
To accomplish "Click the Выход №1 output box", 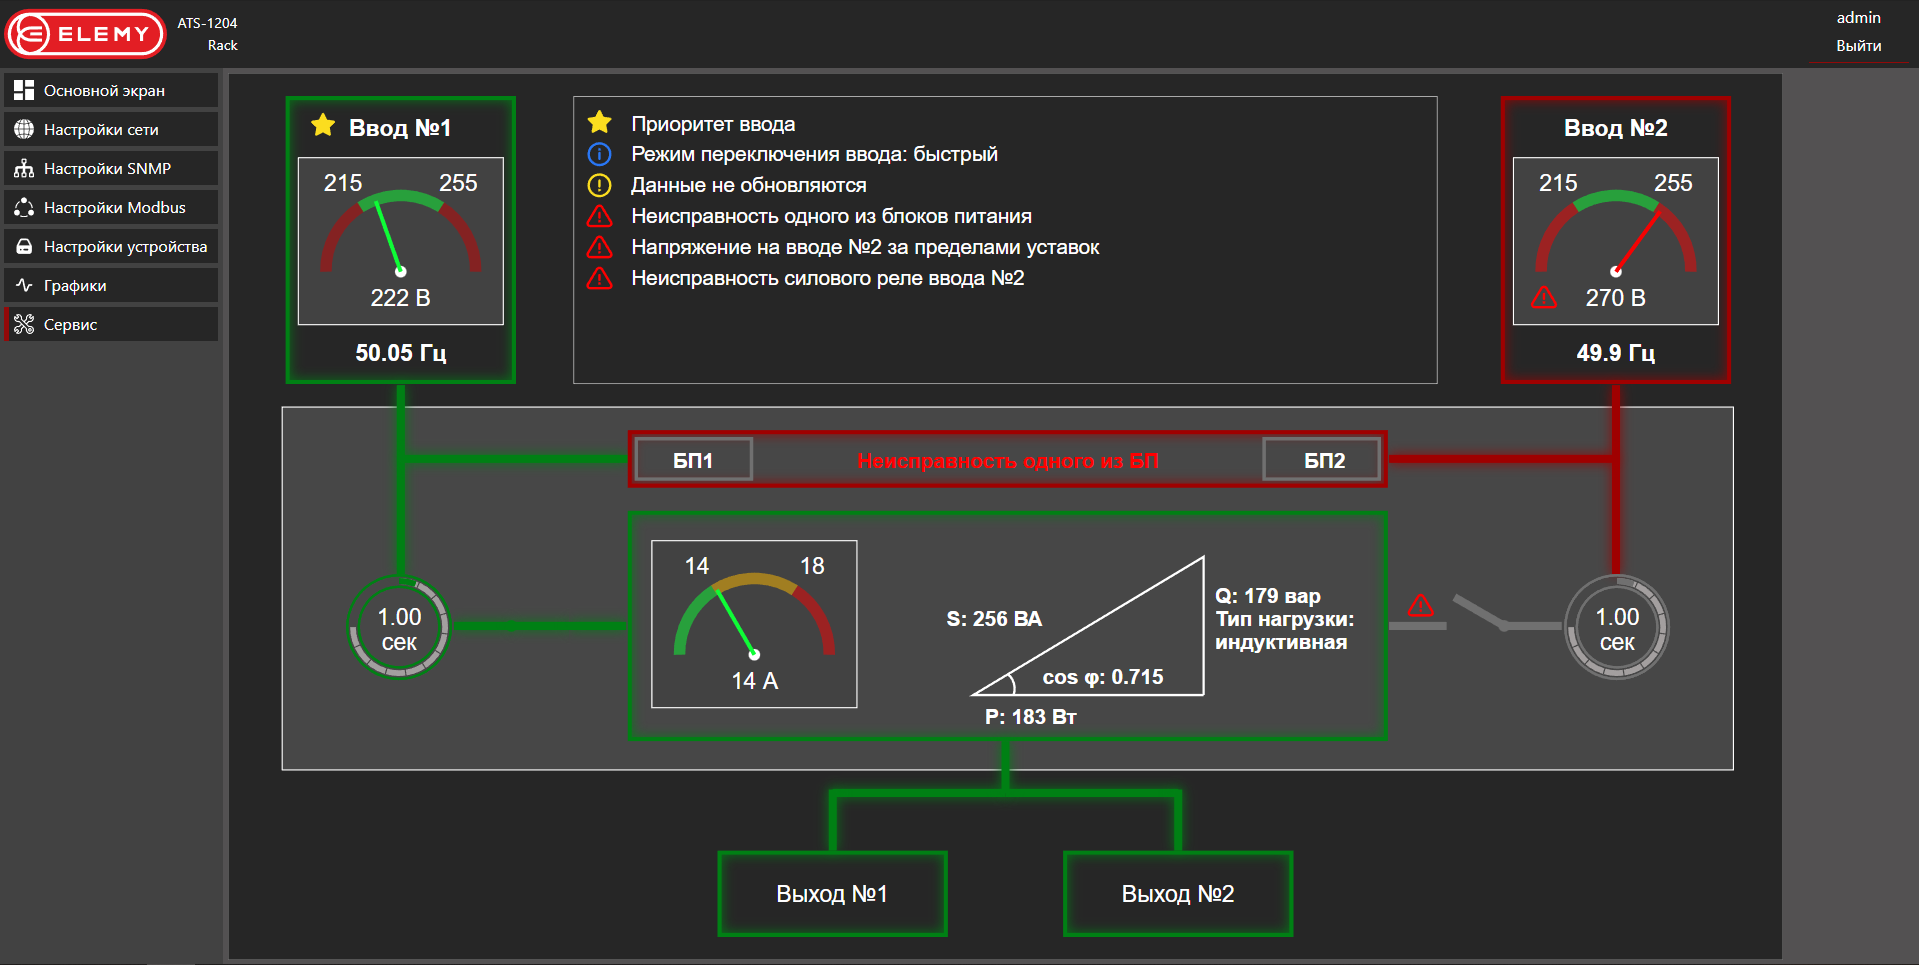I will coord(832,894).
